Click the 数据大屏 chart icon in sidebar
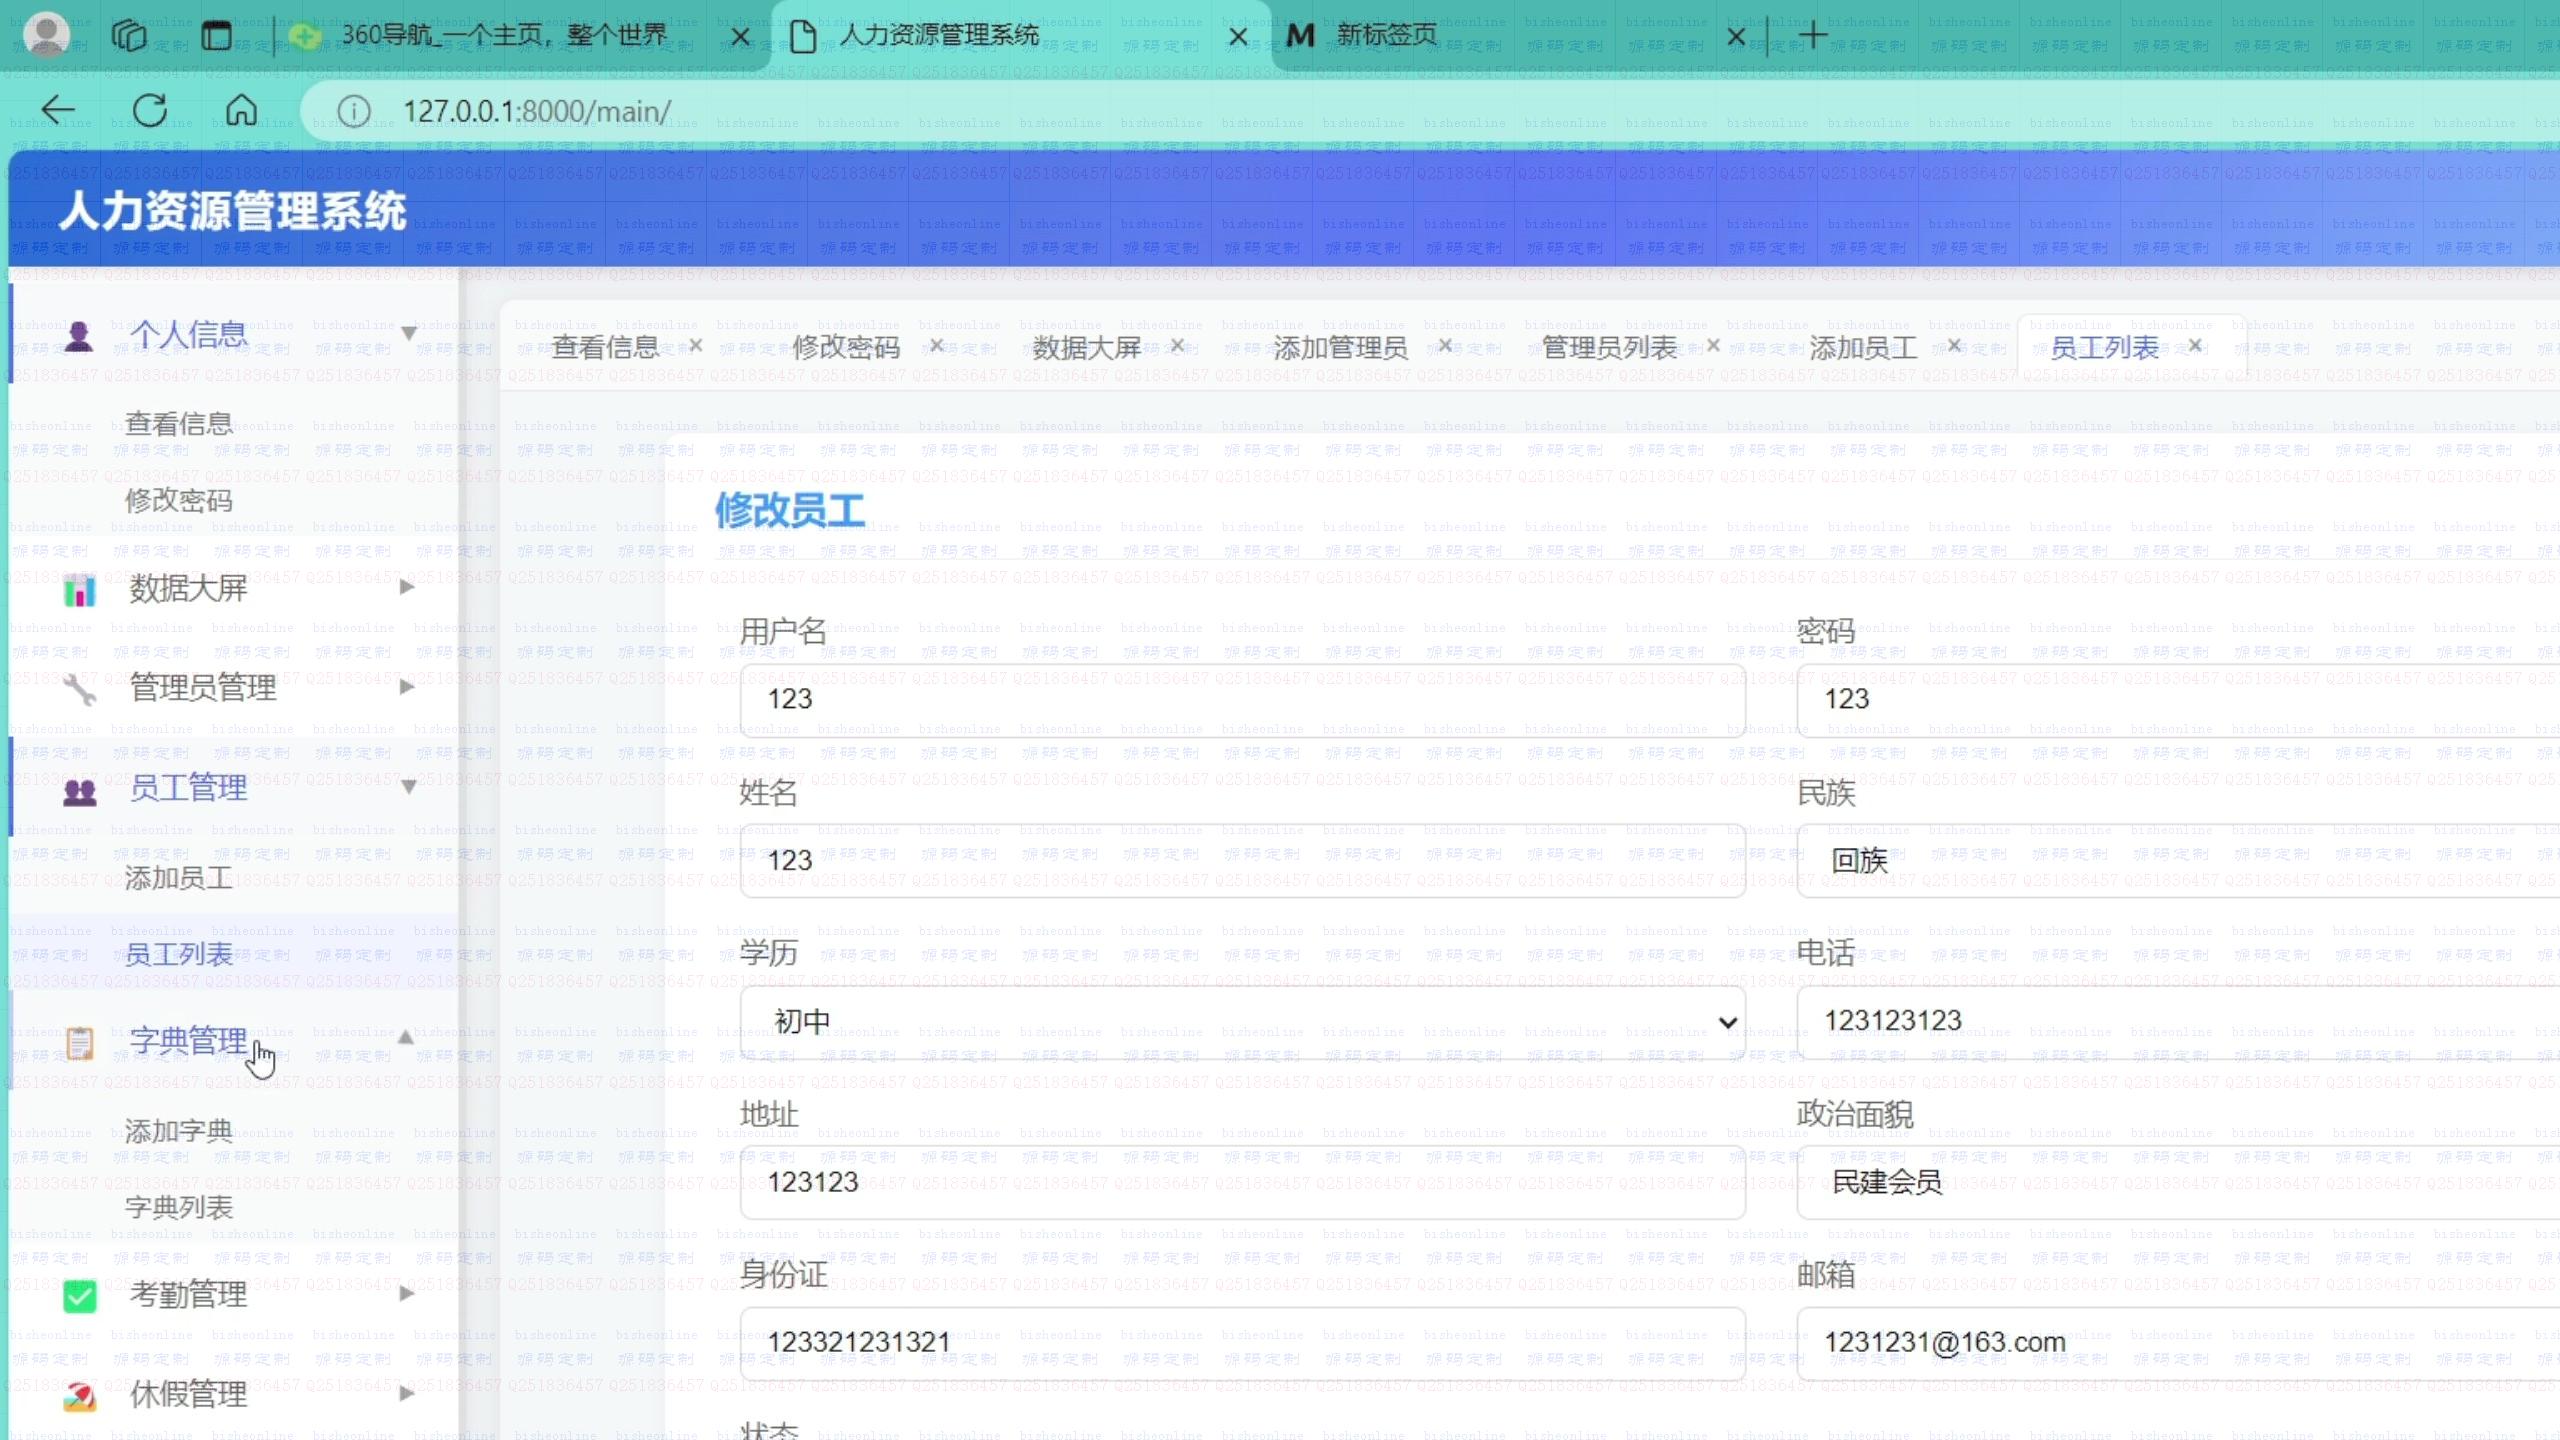 [79, 590]
